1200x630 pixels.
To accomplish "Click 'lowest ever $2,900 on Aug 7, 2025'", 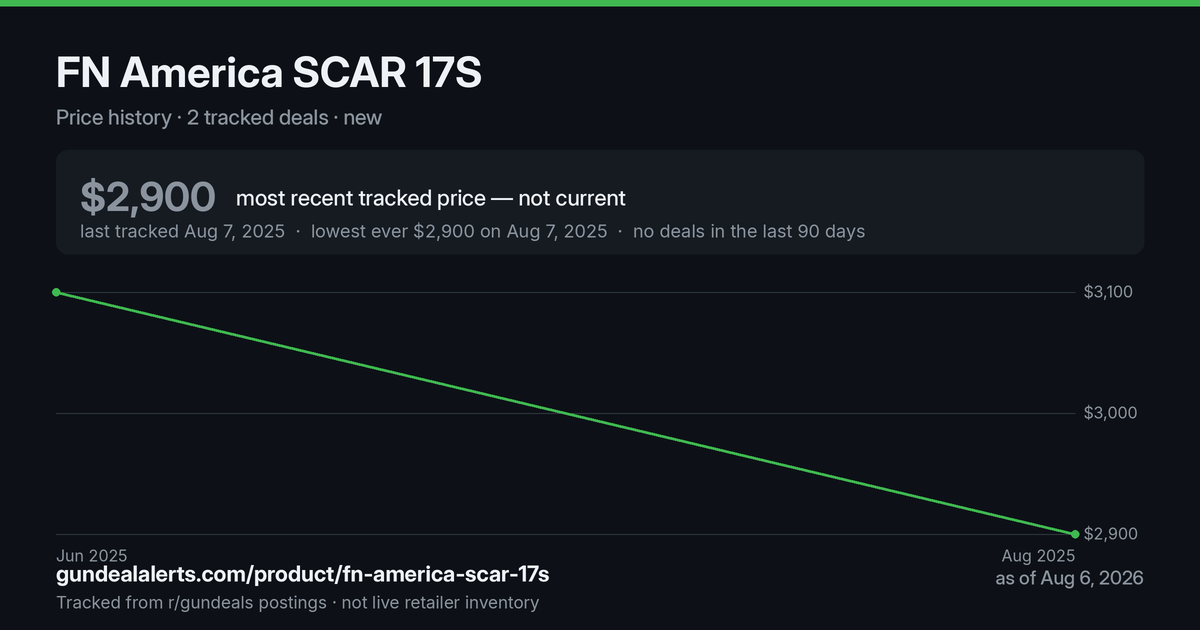I will click(459, 231).
